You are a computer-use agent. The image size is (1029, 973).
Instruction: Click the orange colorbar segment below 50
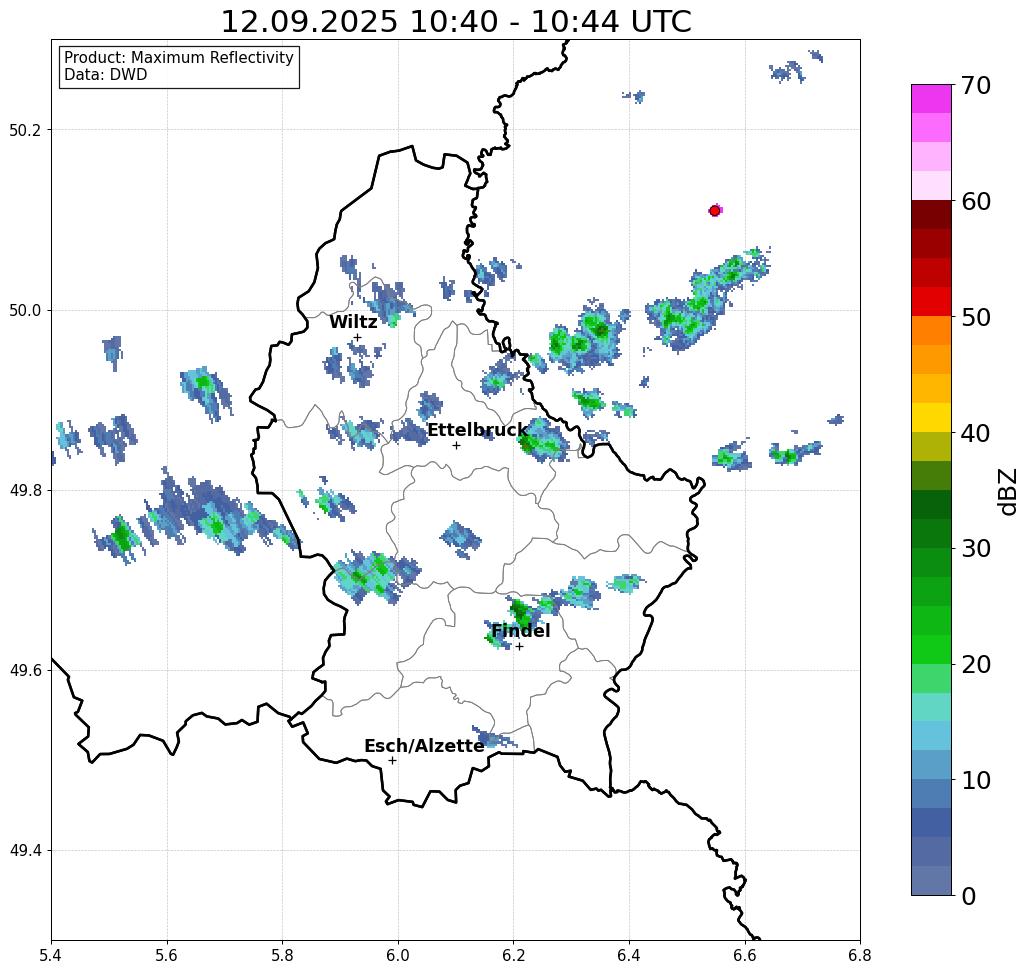point(931,331)
